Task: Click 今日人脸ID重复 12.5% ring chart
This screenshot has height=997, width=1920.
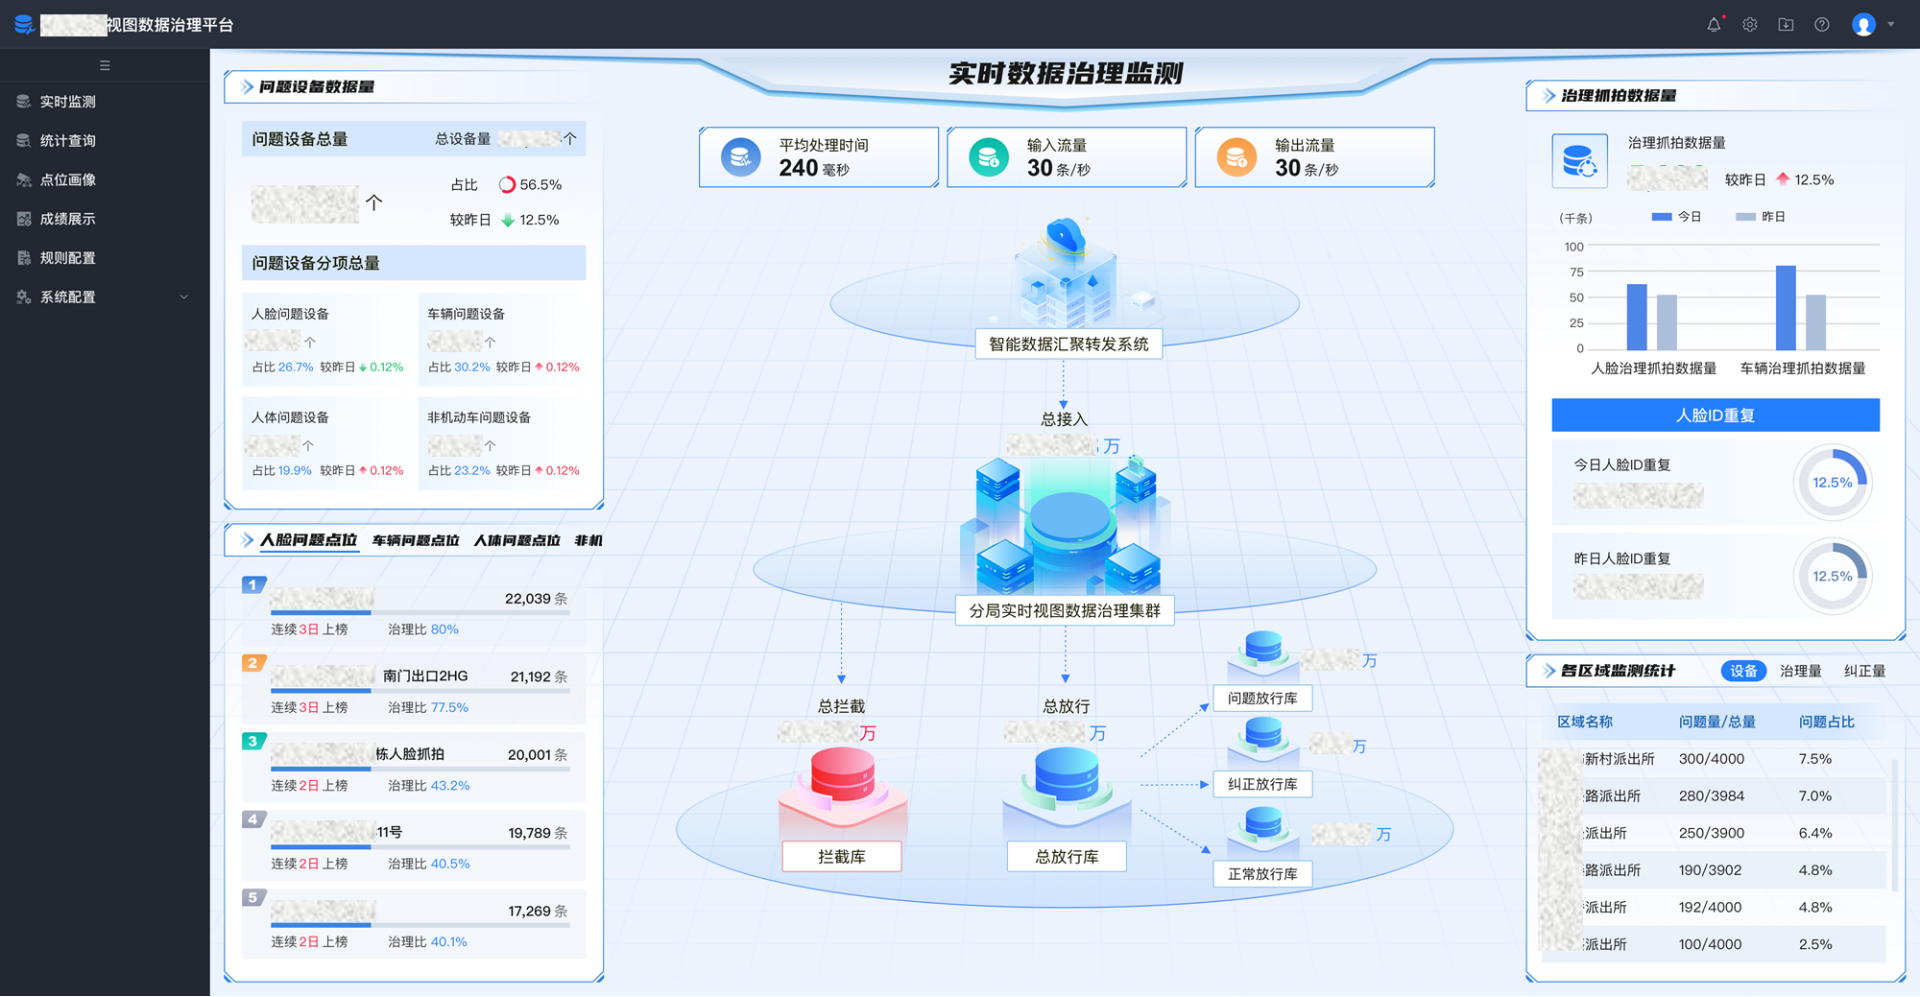Action: (x=1832, y=483)
